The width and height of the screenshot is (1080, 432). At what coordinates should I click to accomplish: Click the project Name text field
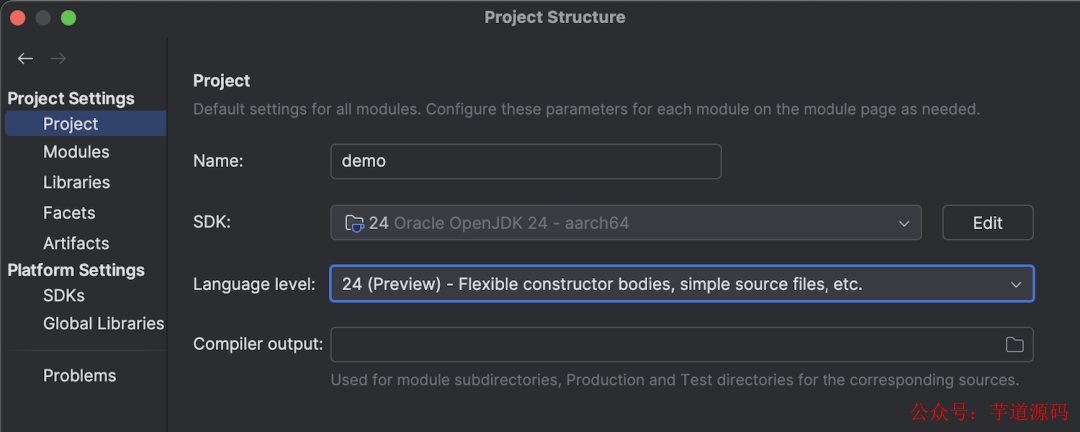click(525, 161)
